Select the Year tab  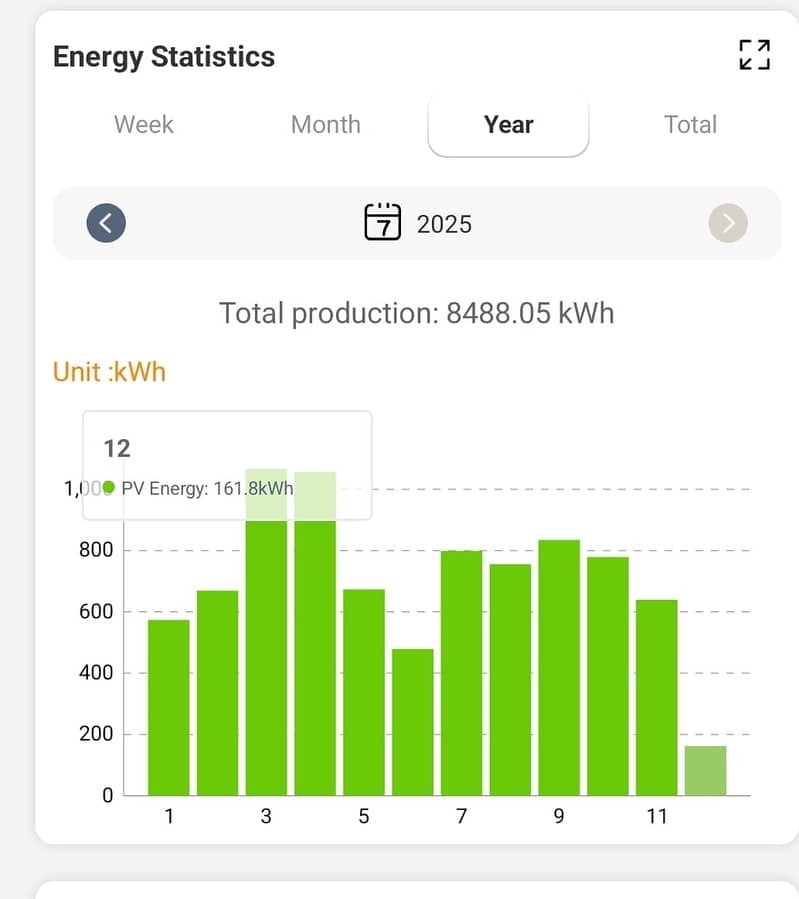pos(508,125)
